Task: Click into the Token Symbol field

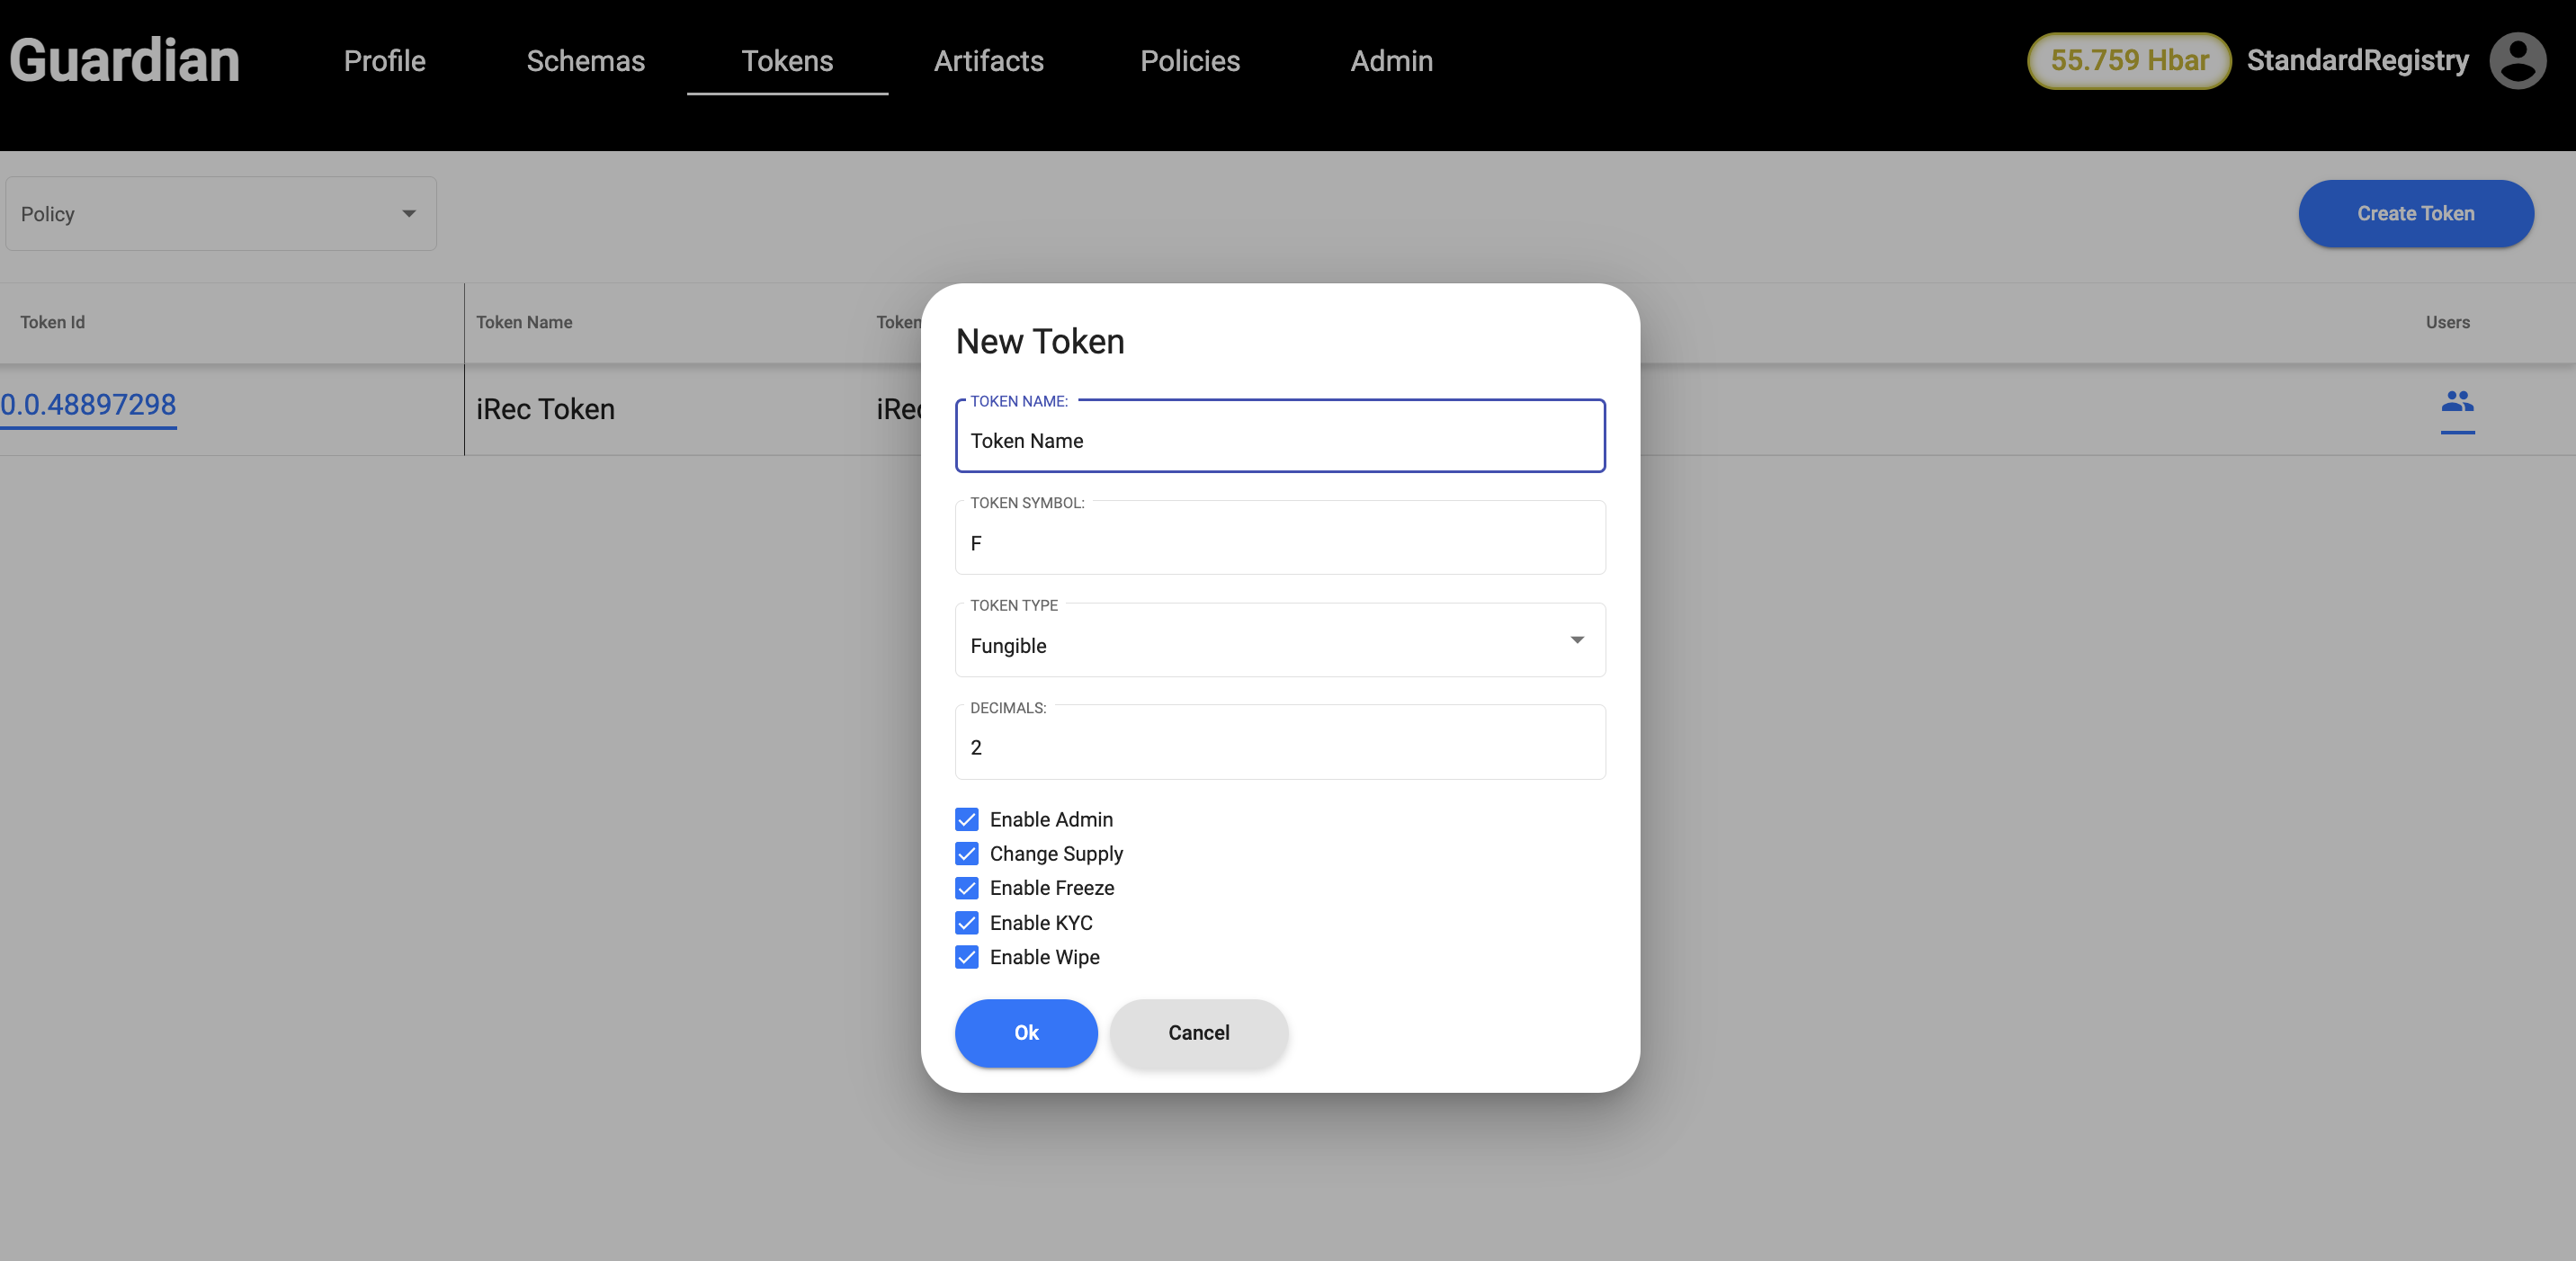Action: coord(1278,543)
